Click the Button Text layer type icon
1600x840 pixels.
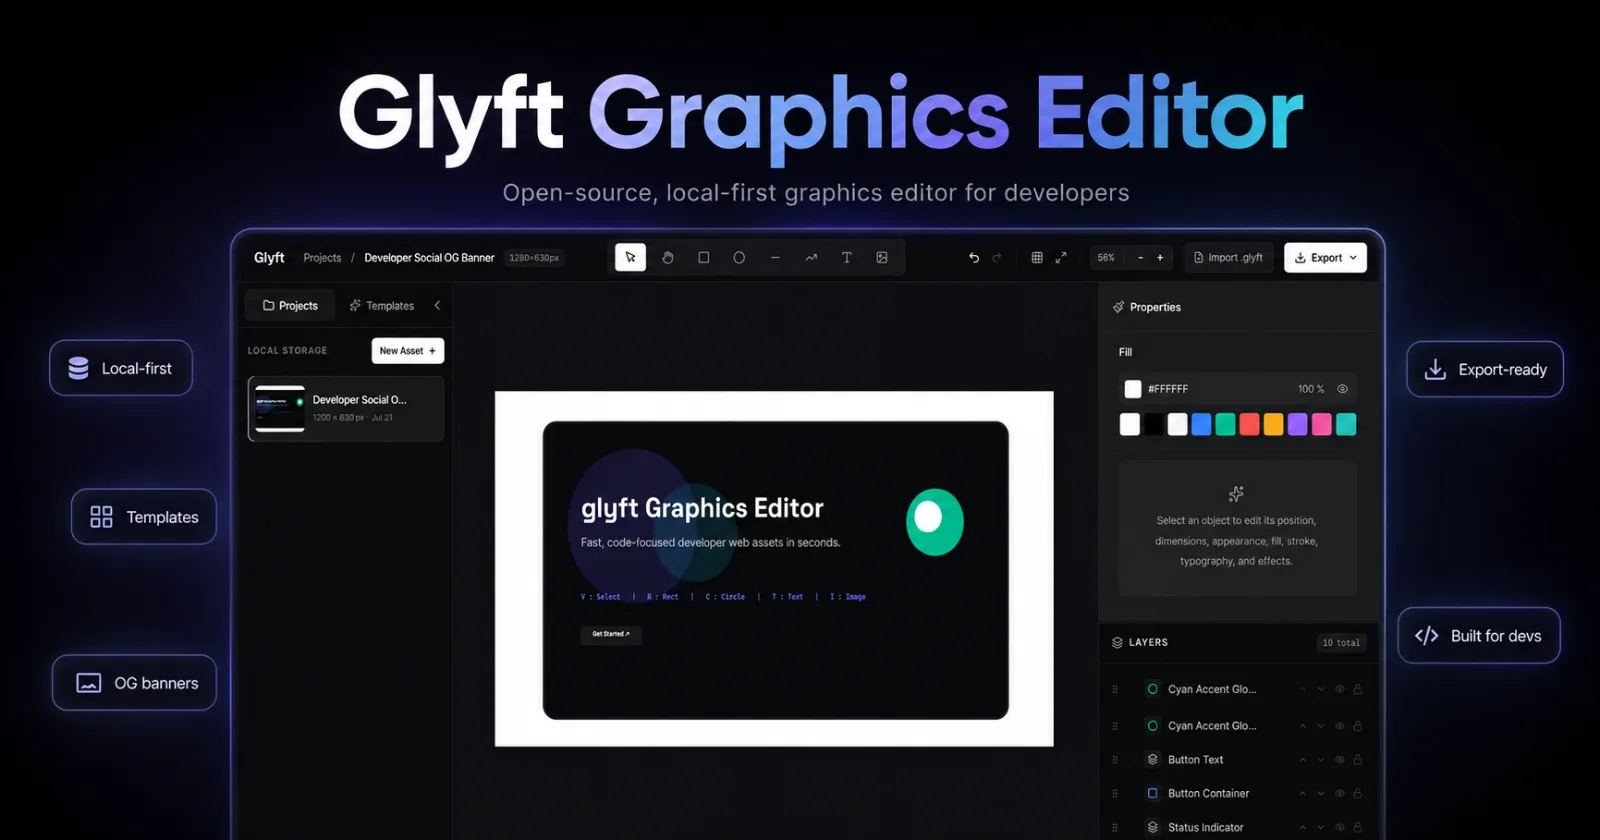(1152, 760)
